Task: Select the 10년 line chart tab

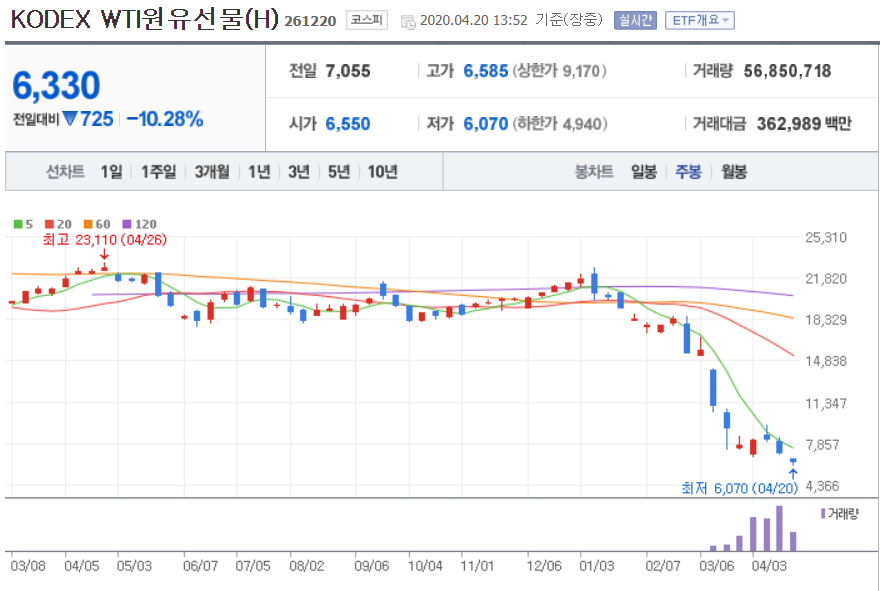Action: (x=382, y=171)
